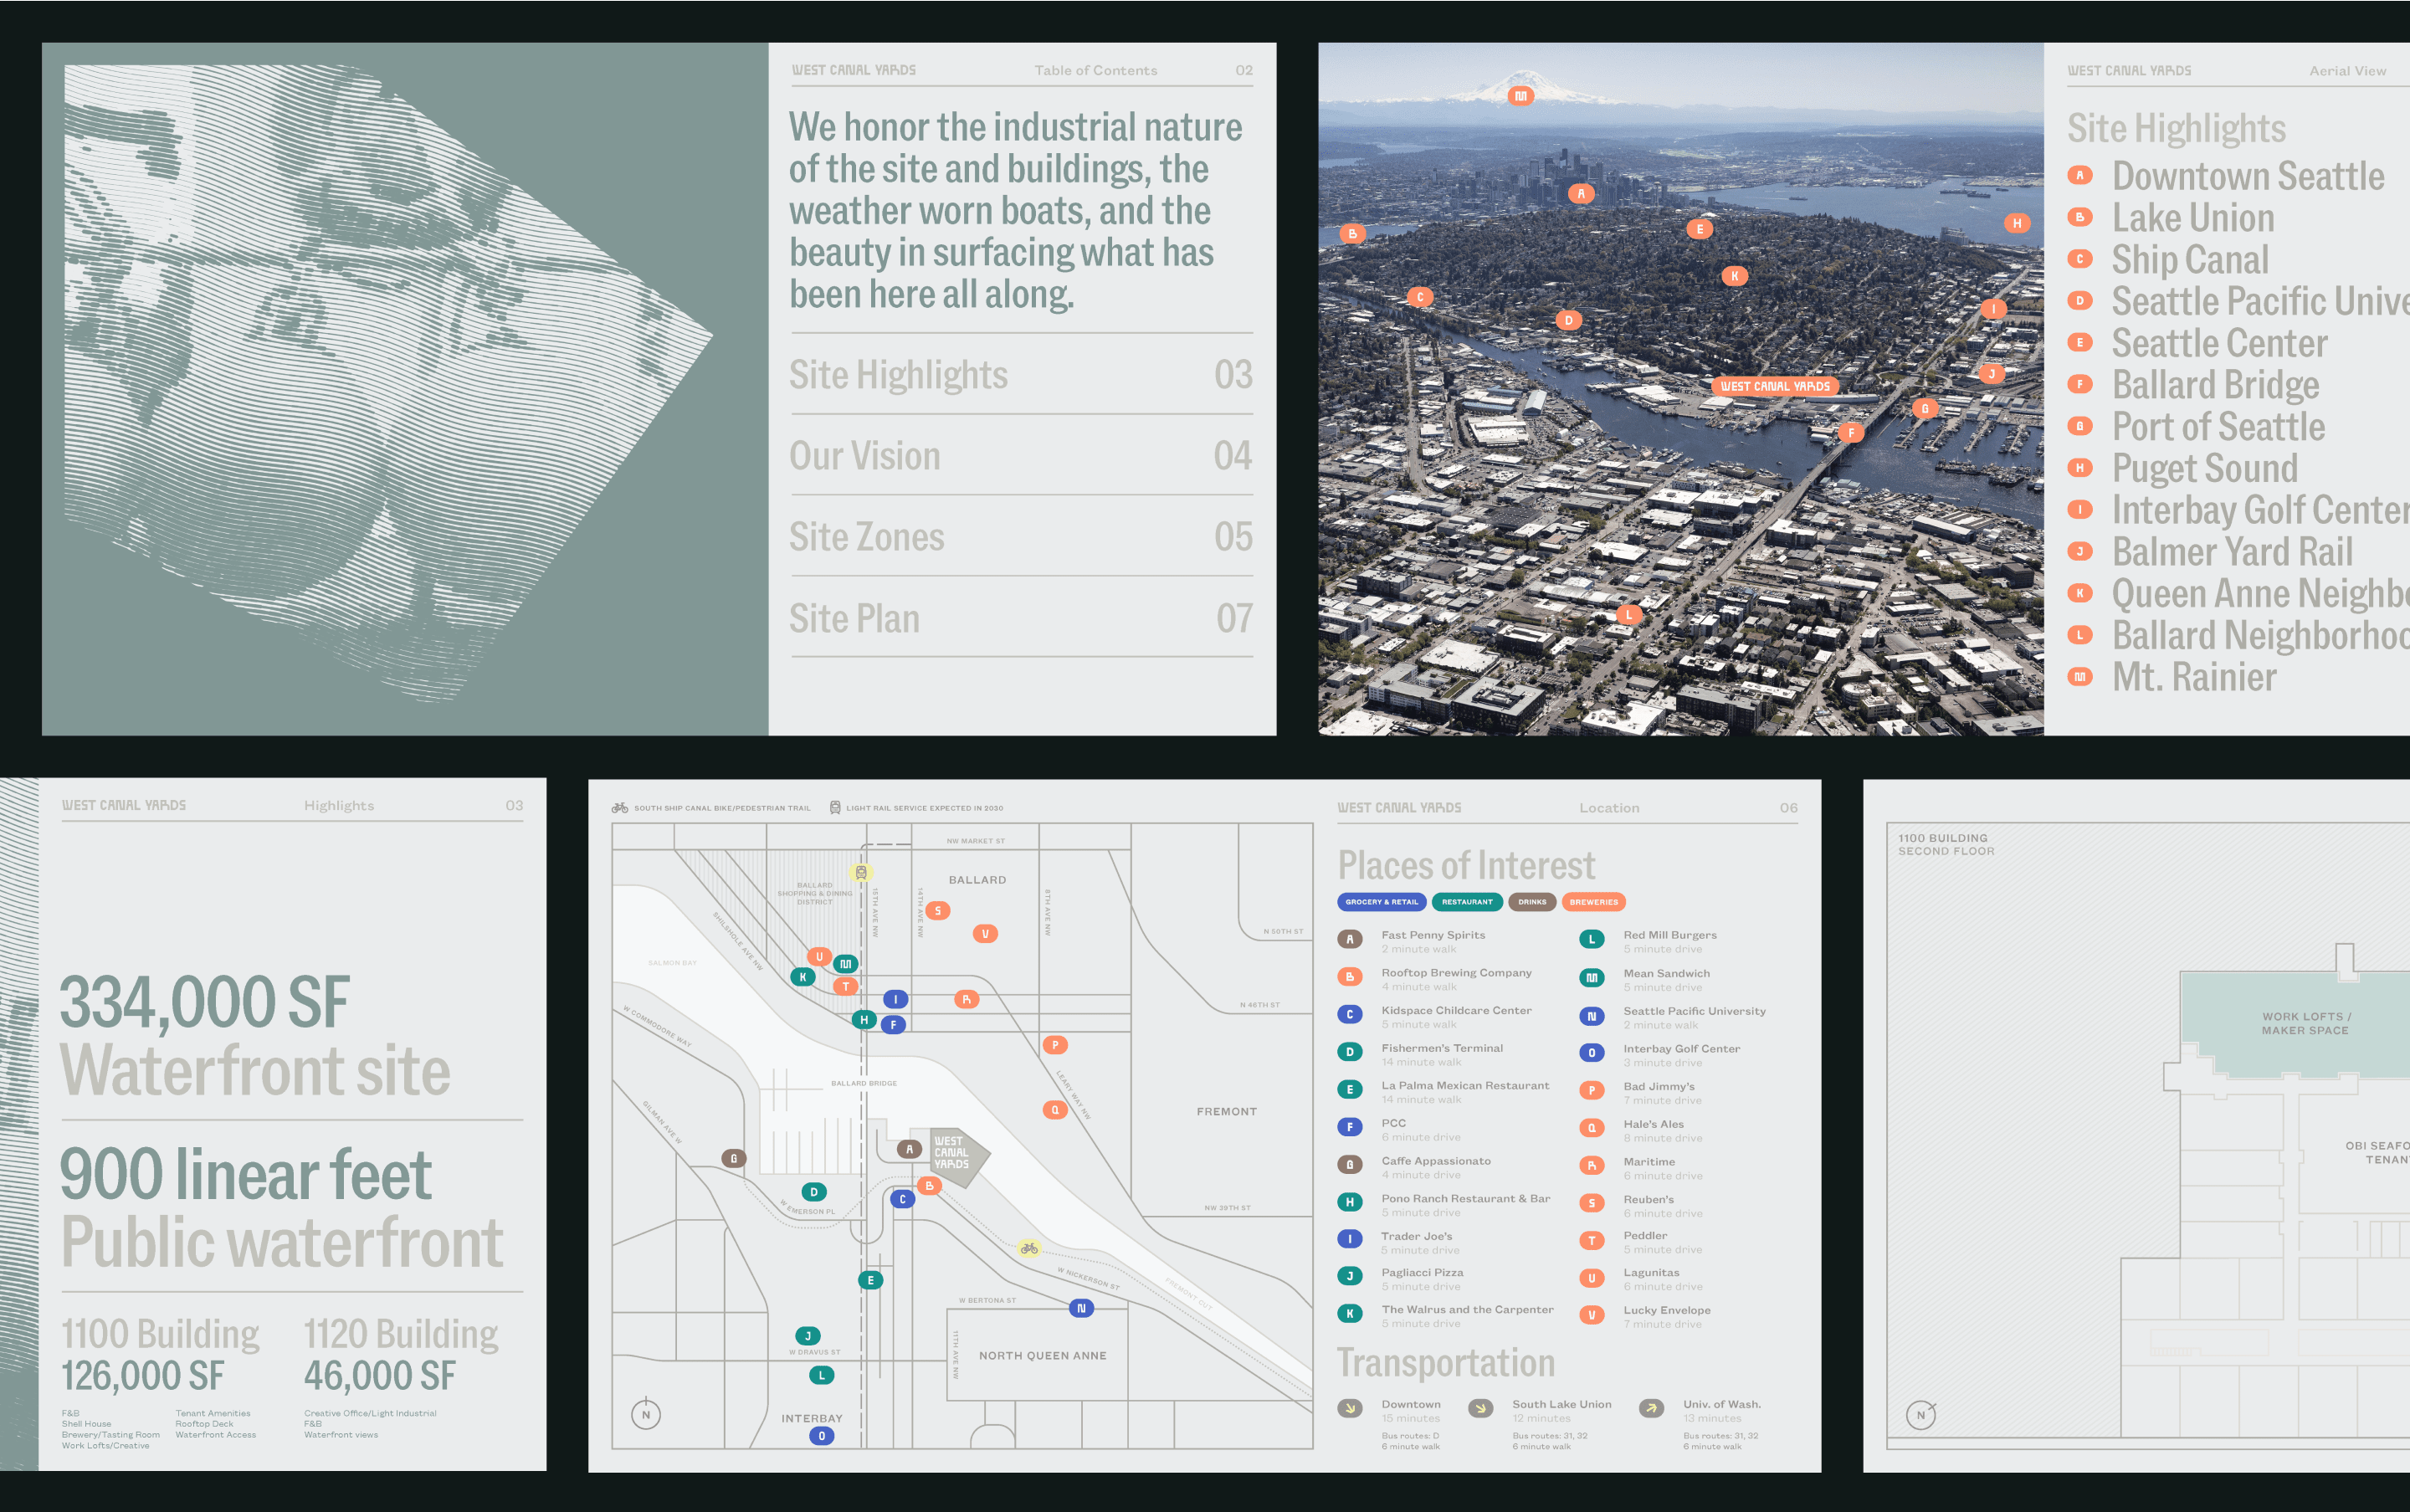The height and width of the screenshot is (1512, 2410).
Task: Click marker A beside Fast Penny Spirits
Action: click(1350, 939)
